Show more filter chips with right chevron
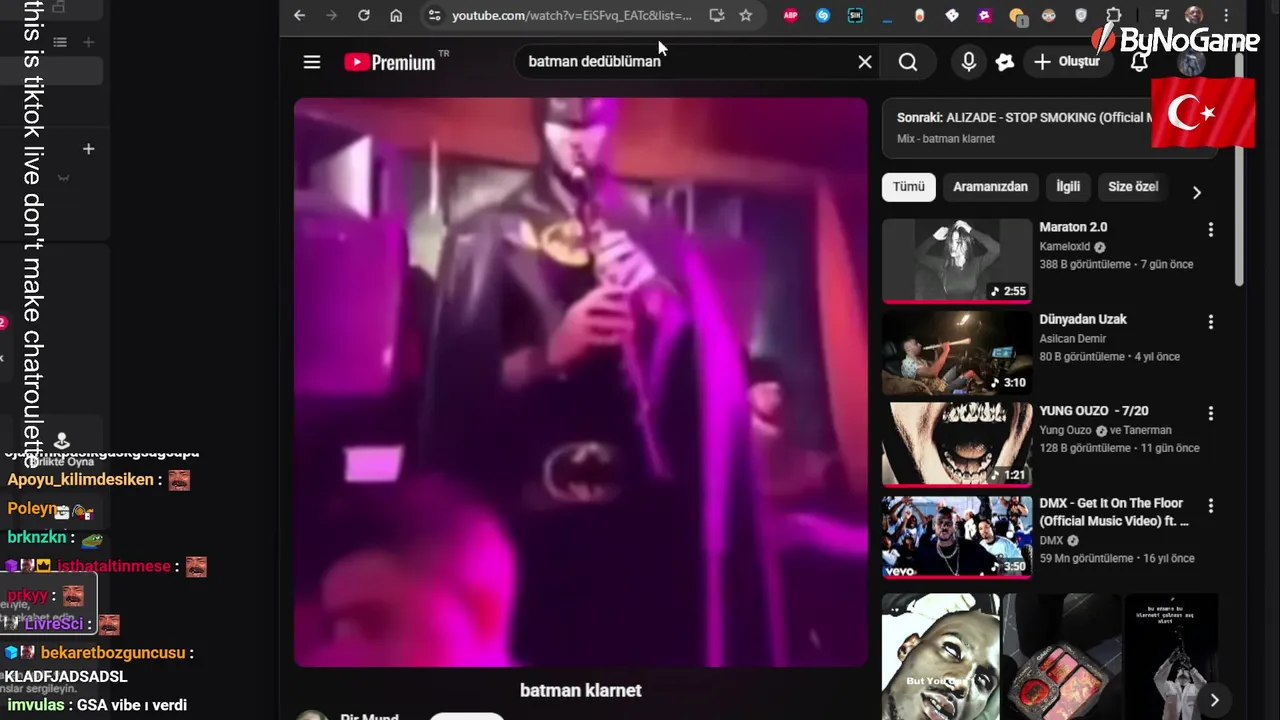The height and width of the screenshot is (720, 1280). (x=1196, y=192)
